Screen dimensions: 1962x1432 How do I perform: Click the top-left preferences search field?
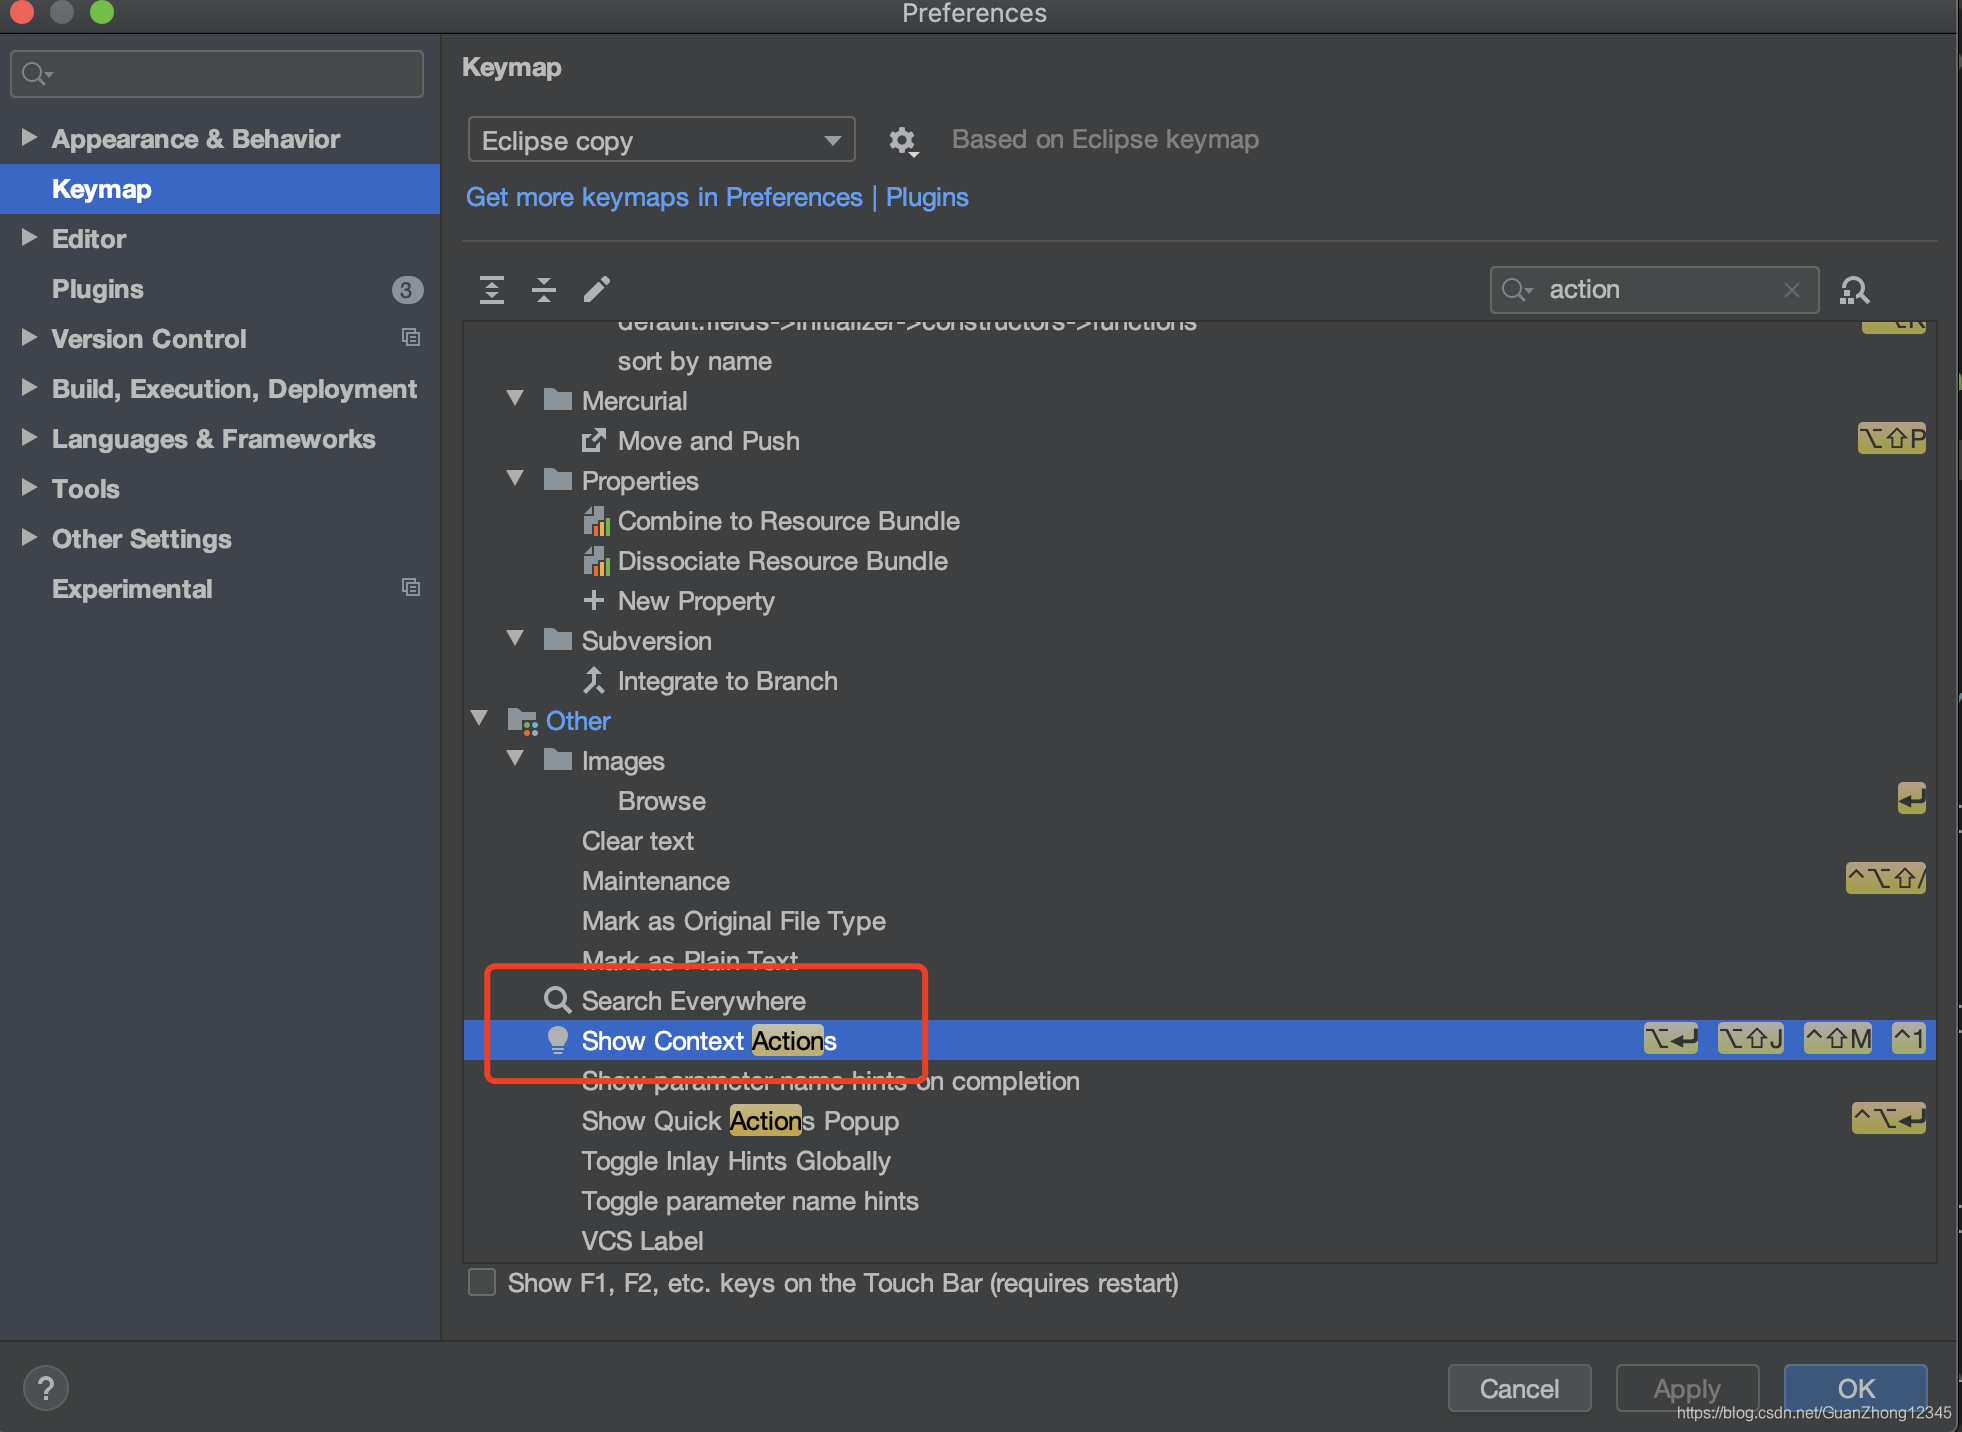[215, 73]
